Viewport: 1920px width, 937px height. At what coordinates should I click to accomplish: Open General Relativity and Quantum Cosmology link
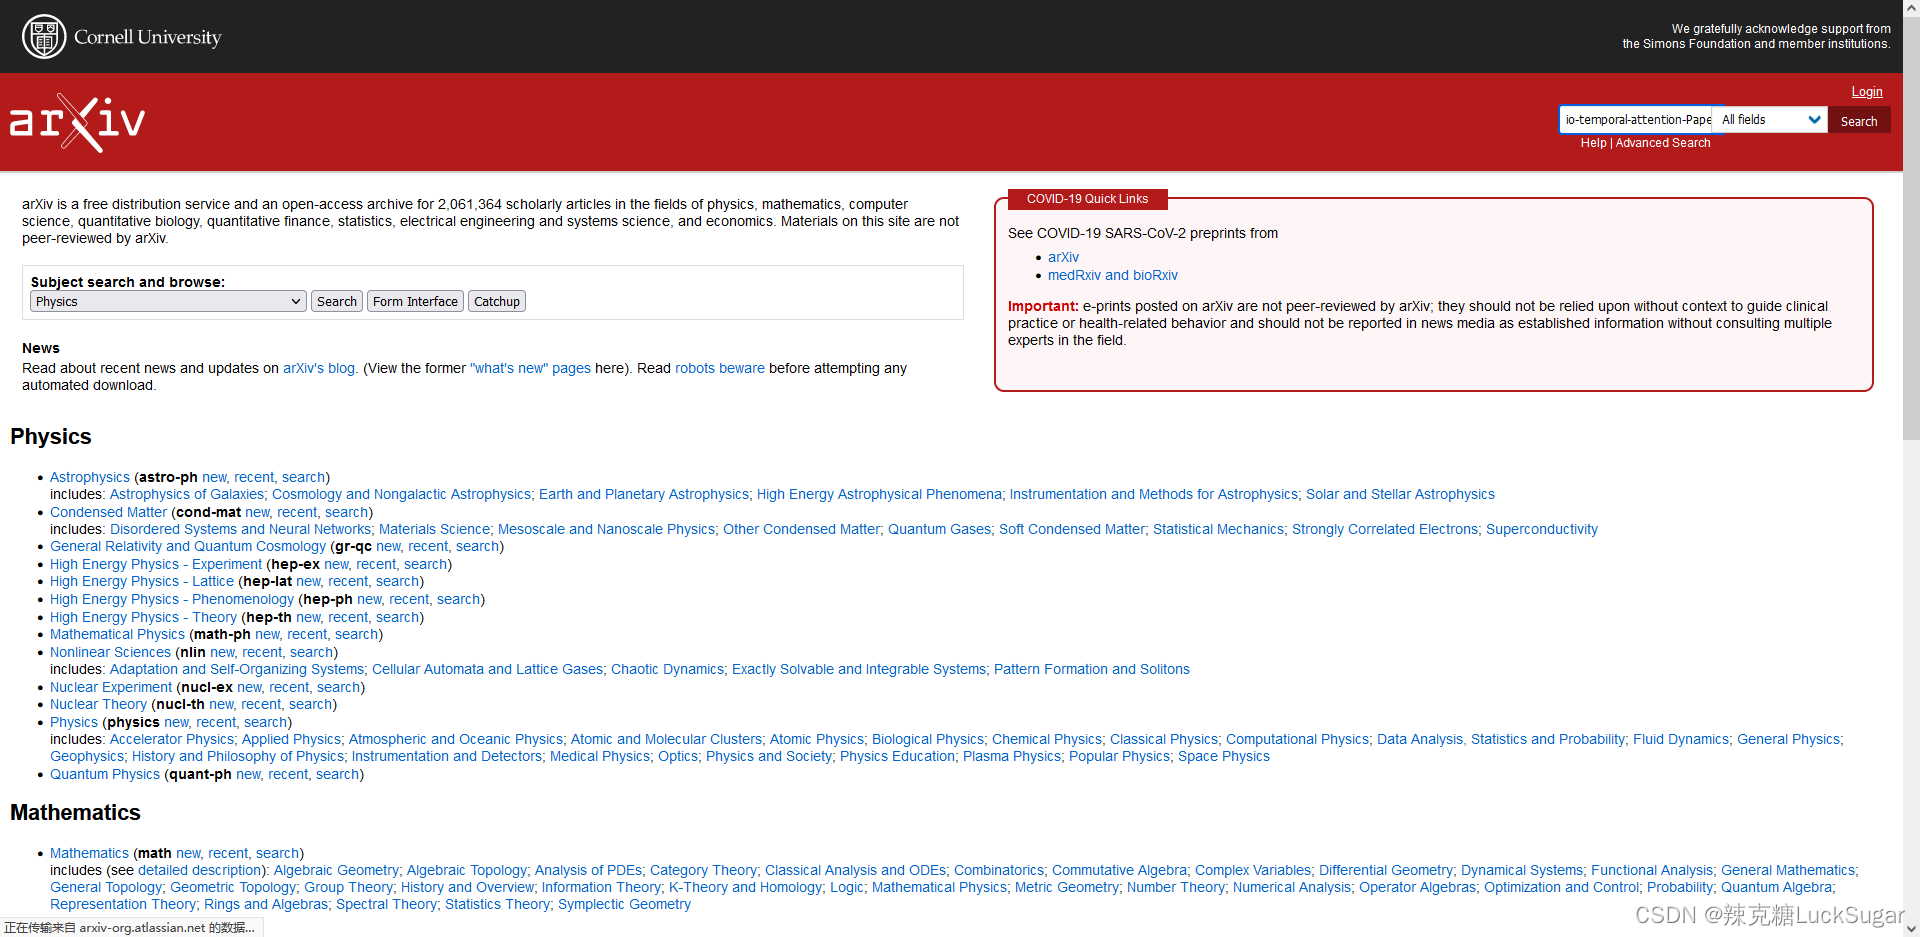coord(188,546)
